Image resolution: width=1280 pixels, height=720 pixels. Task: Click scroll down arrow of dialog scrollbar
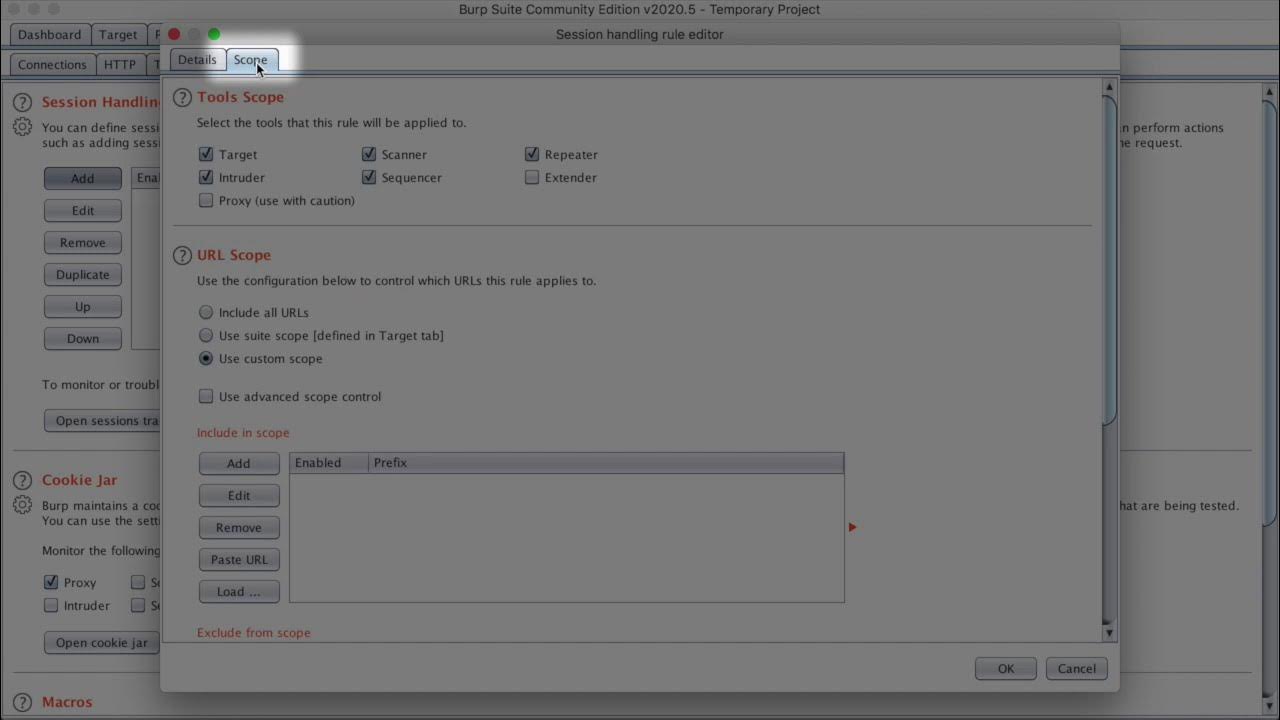(x=1108, y=633)
